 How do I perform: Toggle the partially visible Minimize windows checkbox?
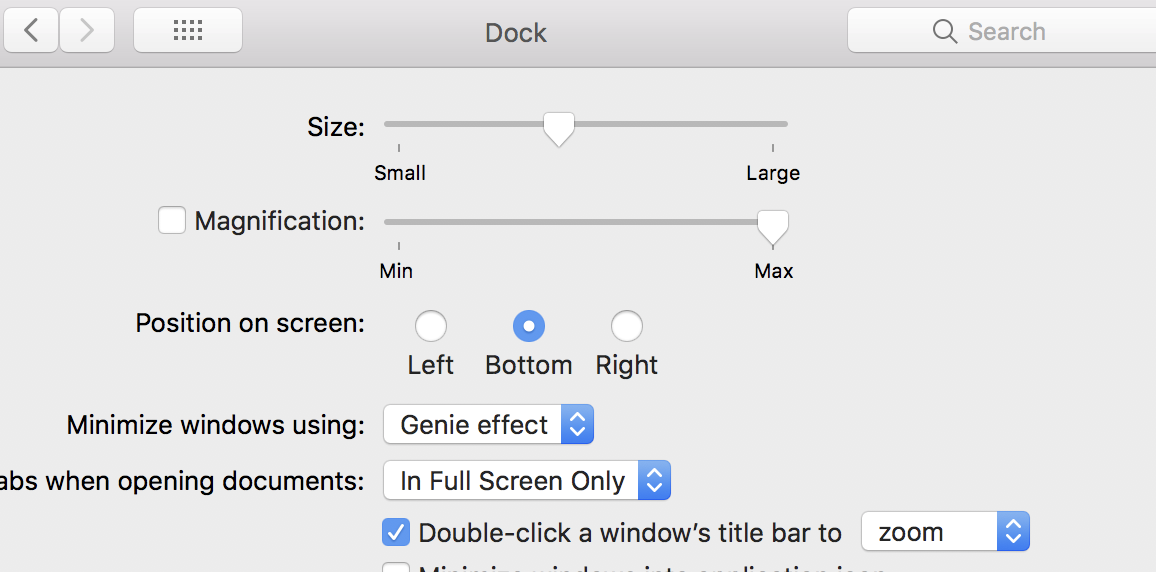(x=396, y=568)
